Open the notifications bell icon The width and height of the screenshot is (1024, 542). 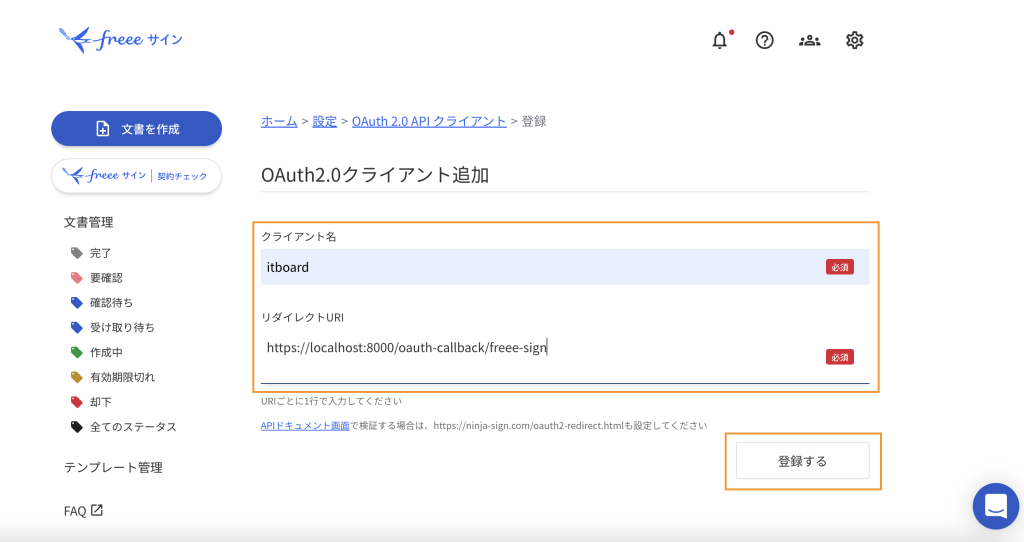click(720, 40)
